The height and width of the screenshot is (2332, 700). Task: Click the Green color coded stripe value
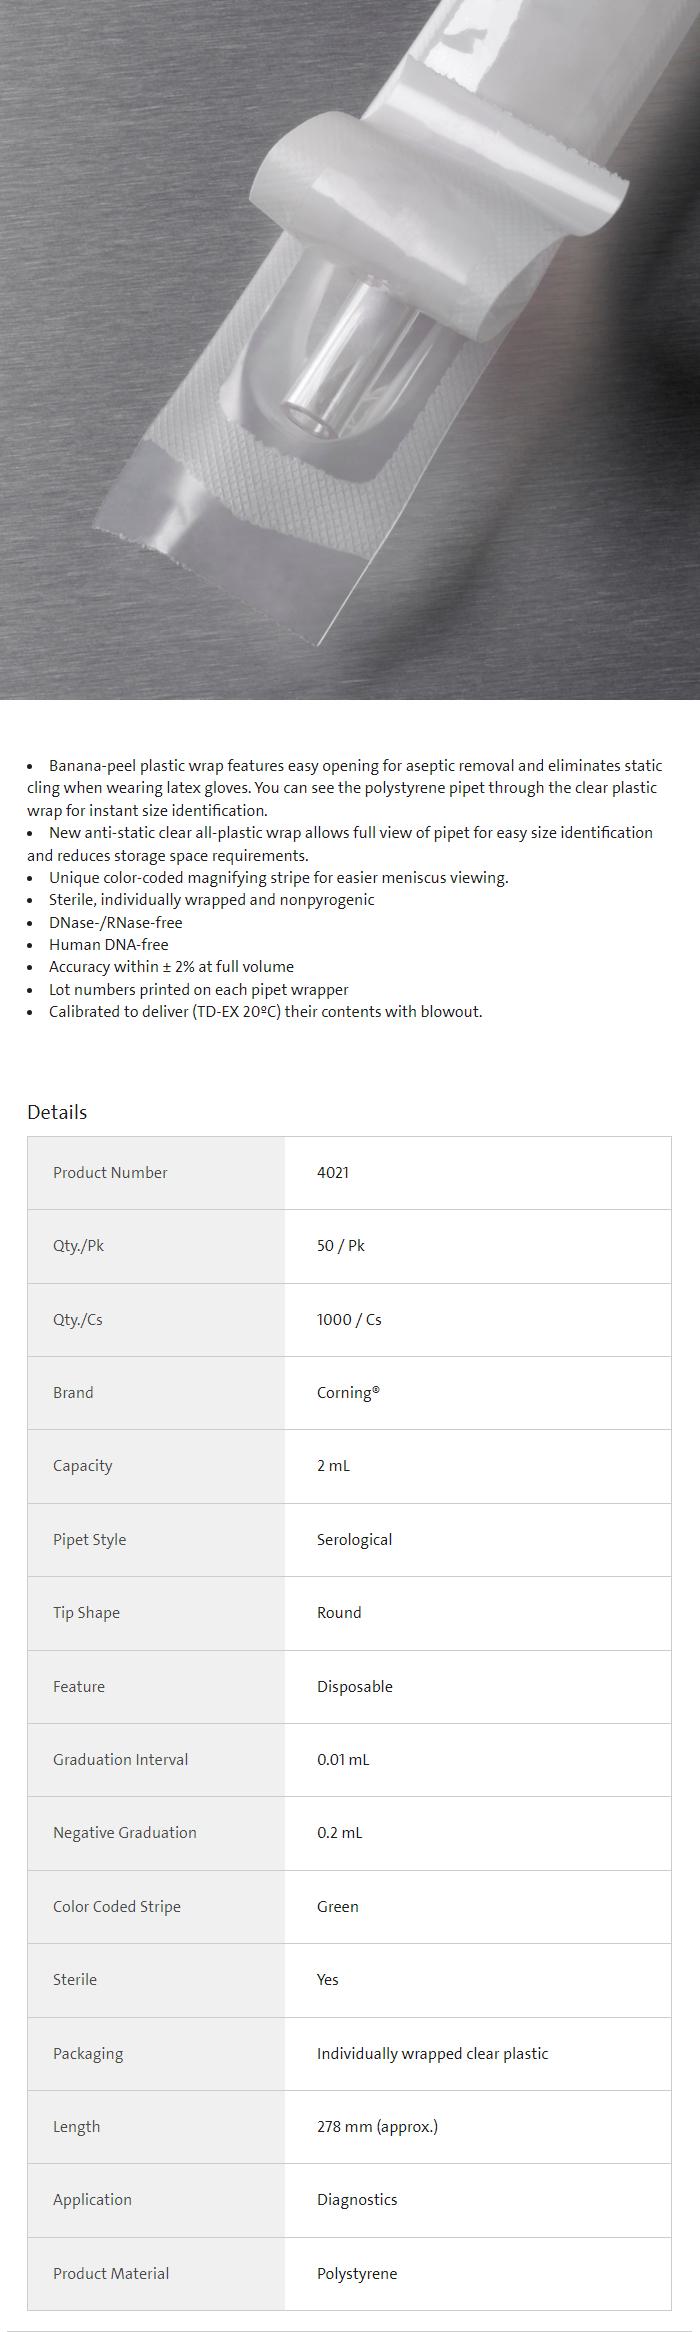337,1906
